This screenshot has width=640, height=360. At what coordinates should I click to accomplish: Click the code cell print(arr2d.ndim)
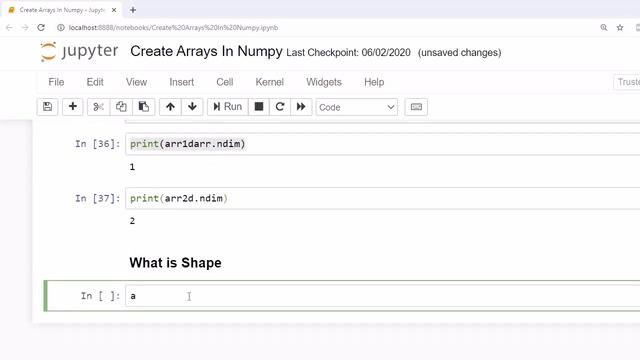383,198
